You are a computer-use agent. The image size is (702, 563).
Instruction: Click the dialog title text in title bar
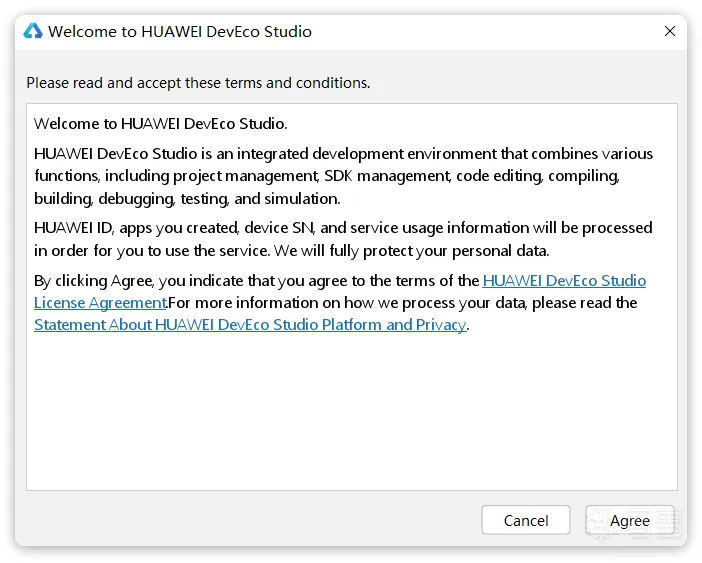[x=180, y=31]
